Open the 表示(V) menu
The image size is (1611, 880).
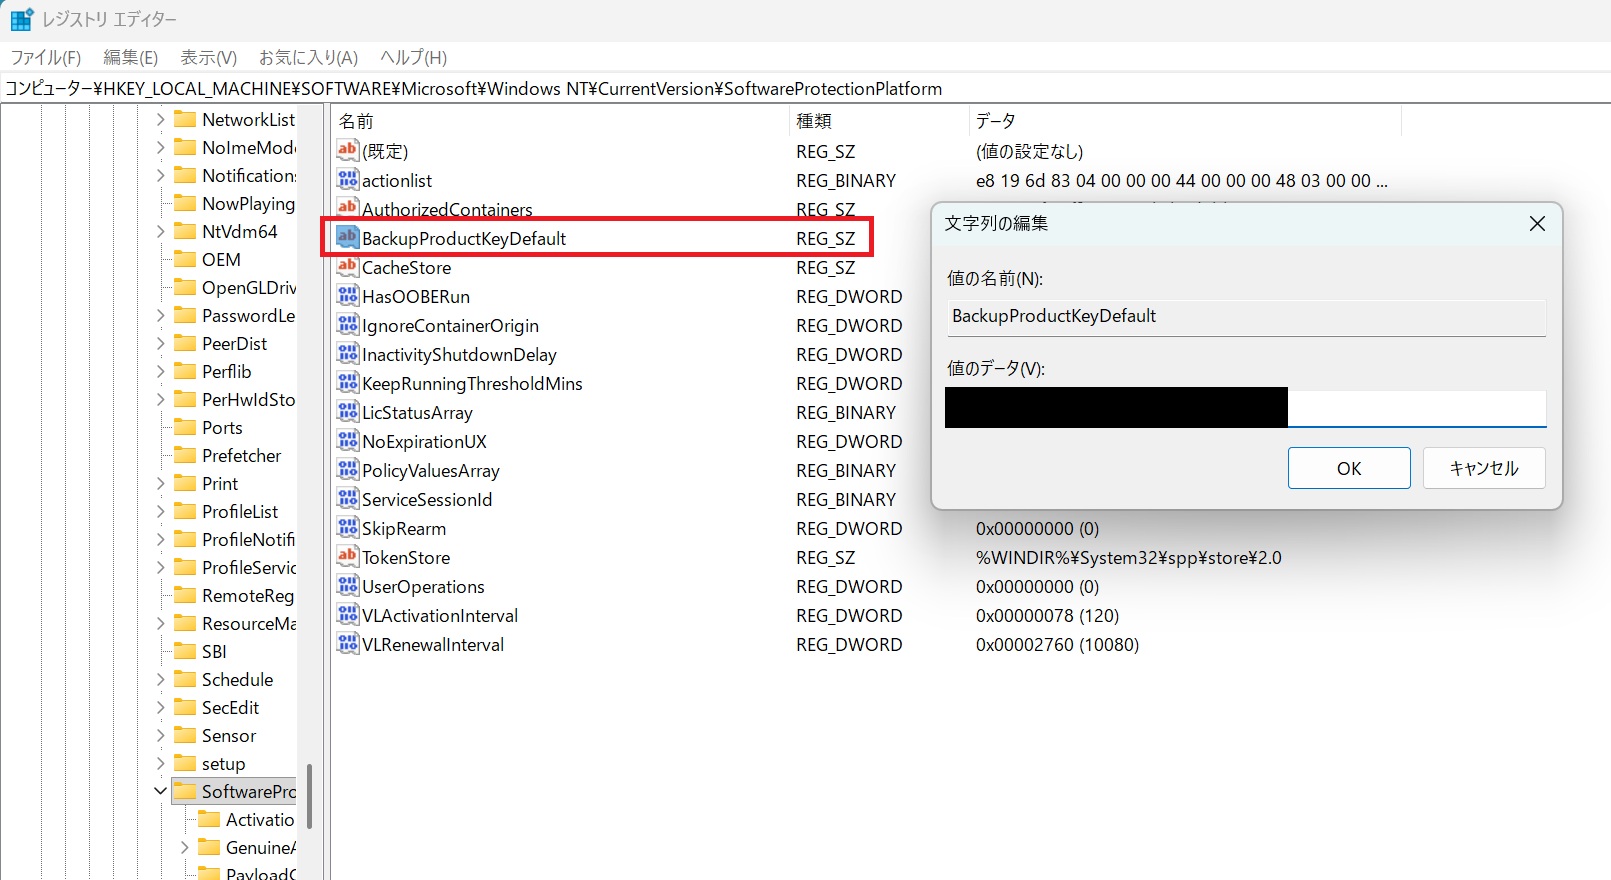point(208,57)
